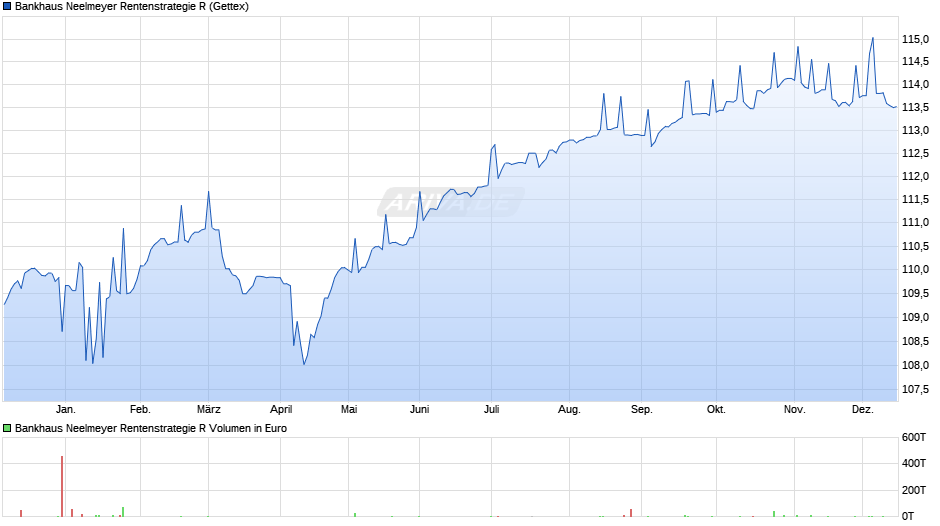940x526 pixels.
Task: Click the green volume legend square
Action: tap(7, 428)
